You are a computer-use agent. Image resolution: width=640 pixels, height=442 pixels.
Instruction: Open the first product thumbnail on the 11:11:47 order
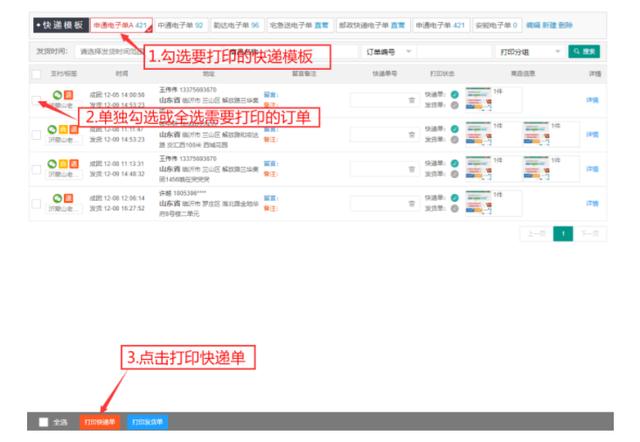click(478, 134)
